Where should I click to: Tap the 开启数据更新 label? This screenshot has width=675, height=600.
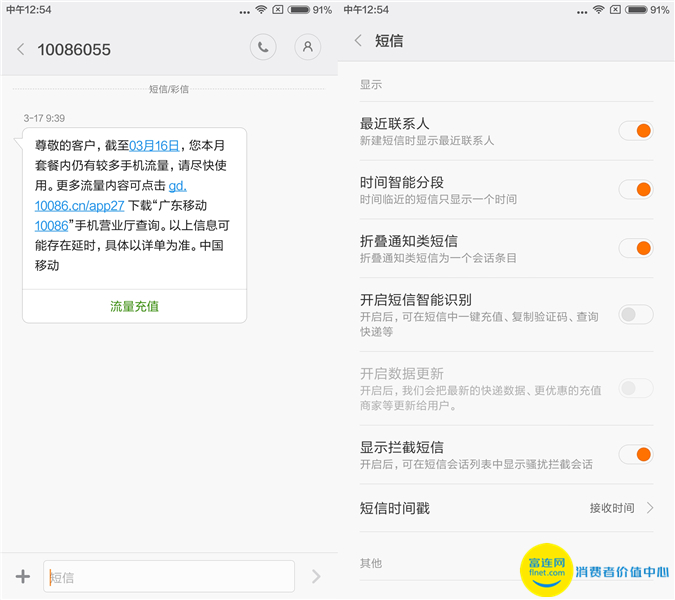(x=402, y=374)
